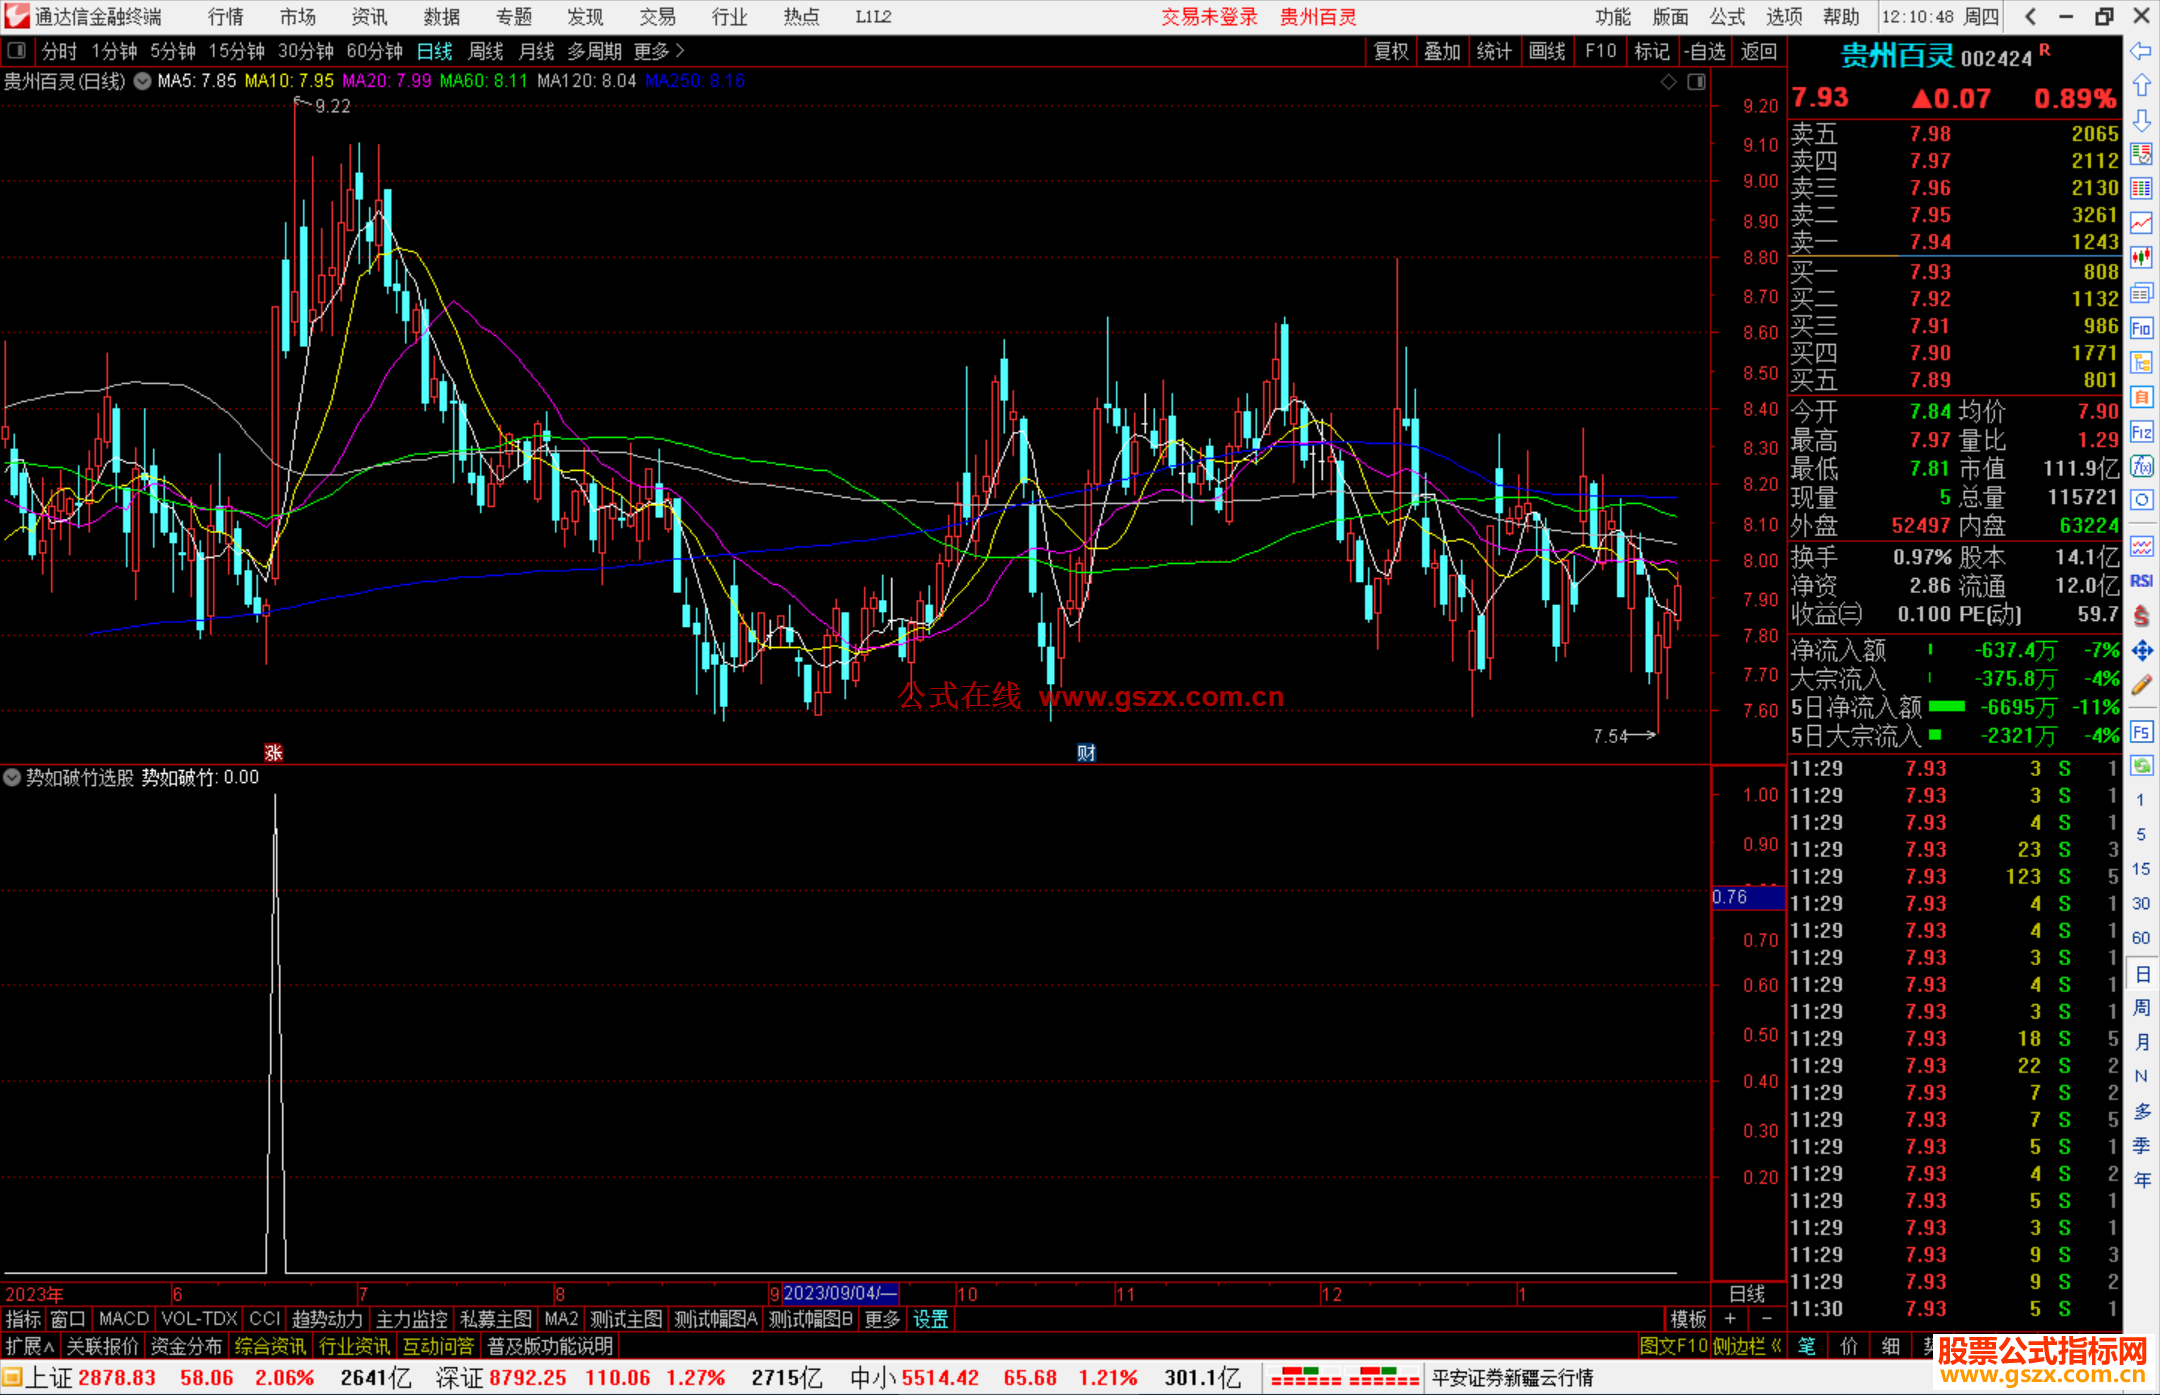
Task: Click the candlestick chart sidebar icon
Action: [x=2141, y=258]
